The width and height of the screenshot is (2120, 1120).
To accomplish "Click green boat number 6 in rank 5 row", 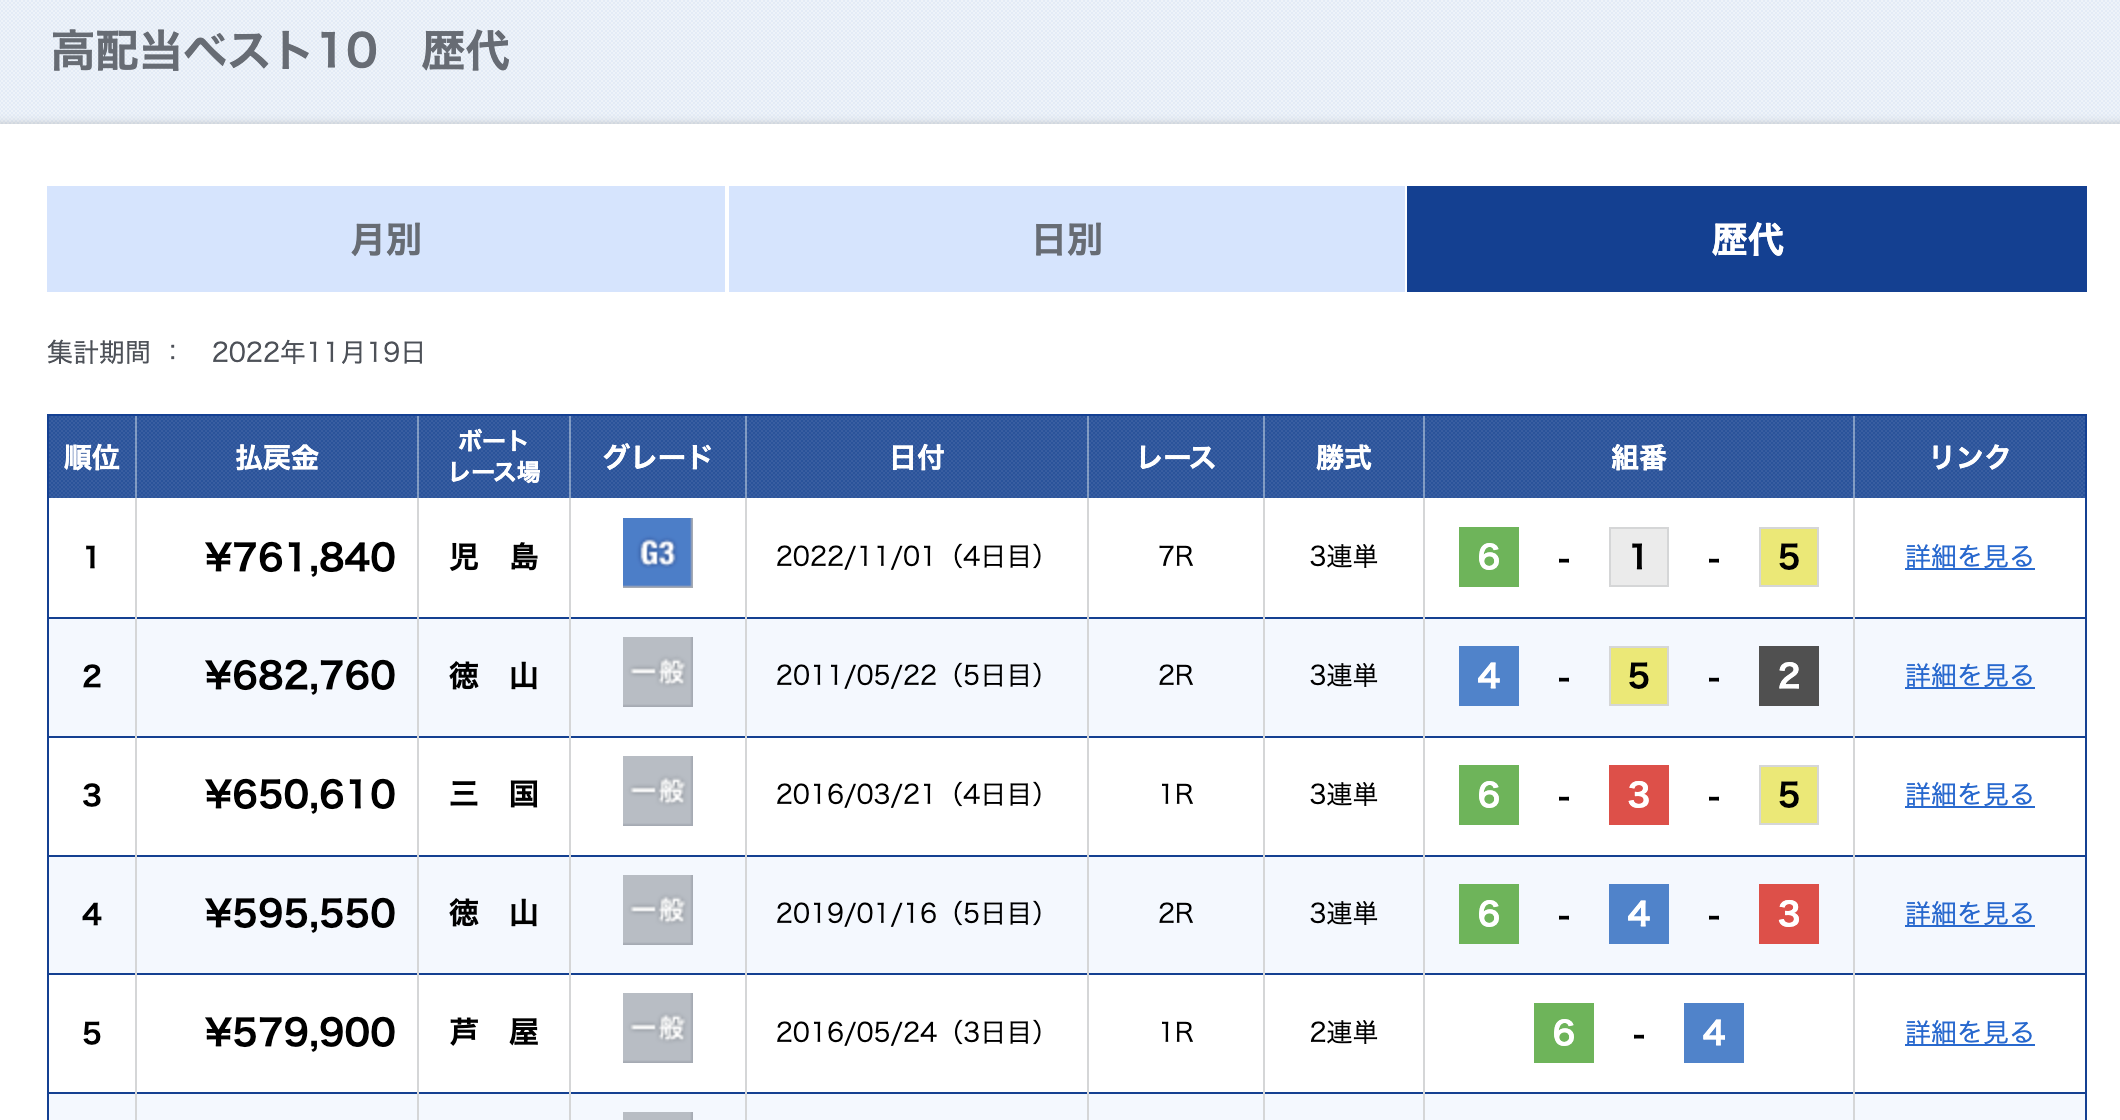I will coord(1564,1033).
